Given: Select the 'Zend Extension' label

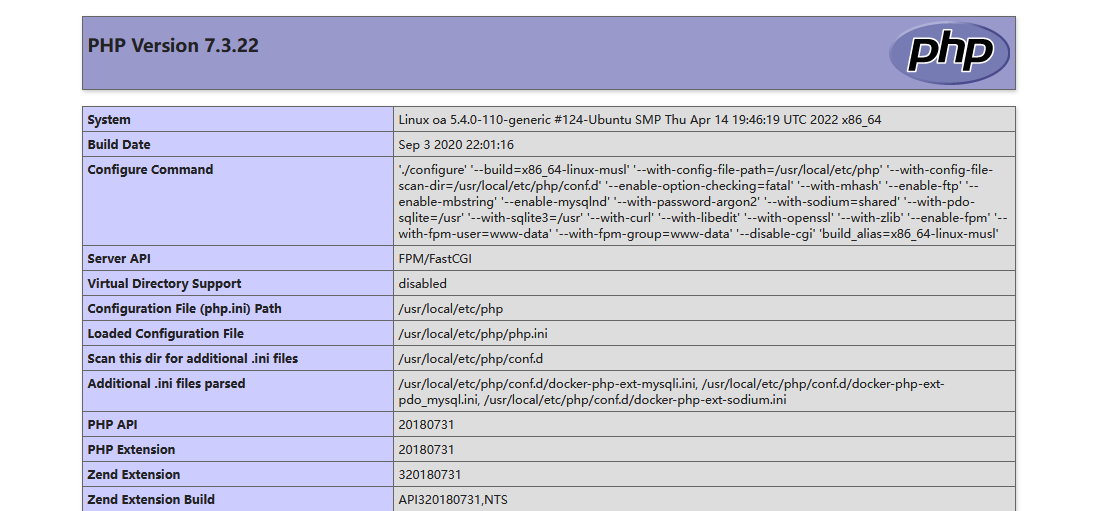Looking at the screenshot, I should pyautogui.click(x=134, y=475).
